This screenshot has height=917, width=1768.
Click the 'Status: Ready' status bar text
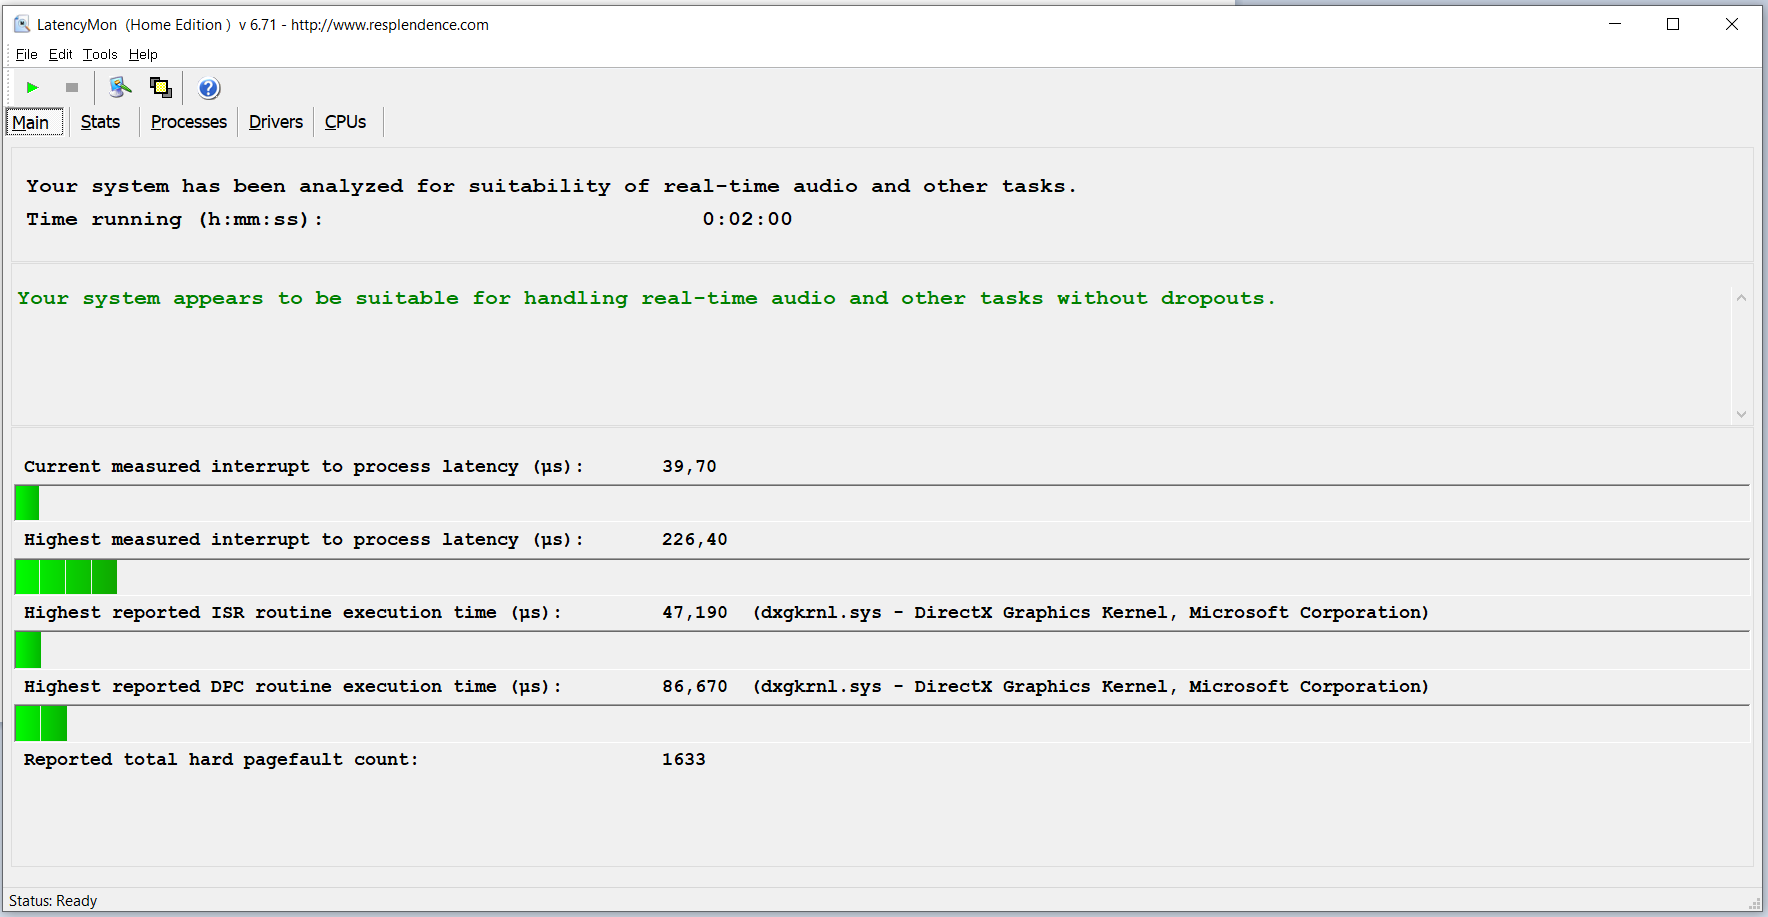[53, 901]
